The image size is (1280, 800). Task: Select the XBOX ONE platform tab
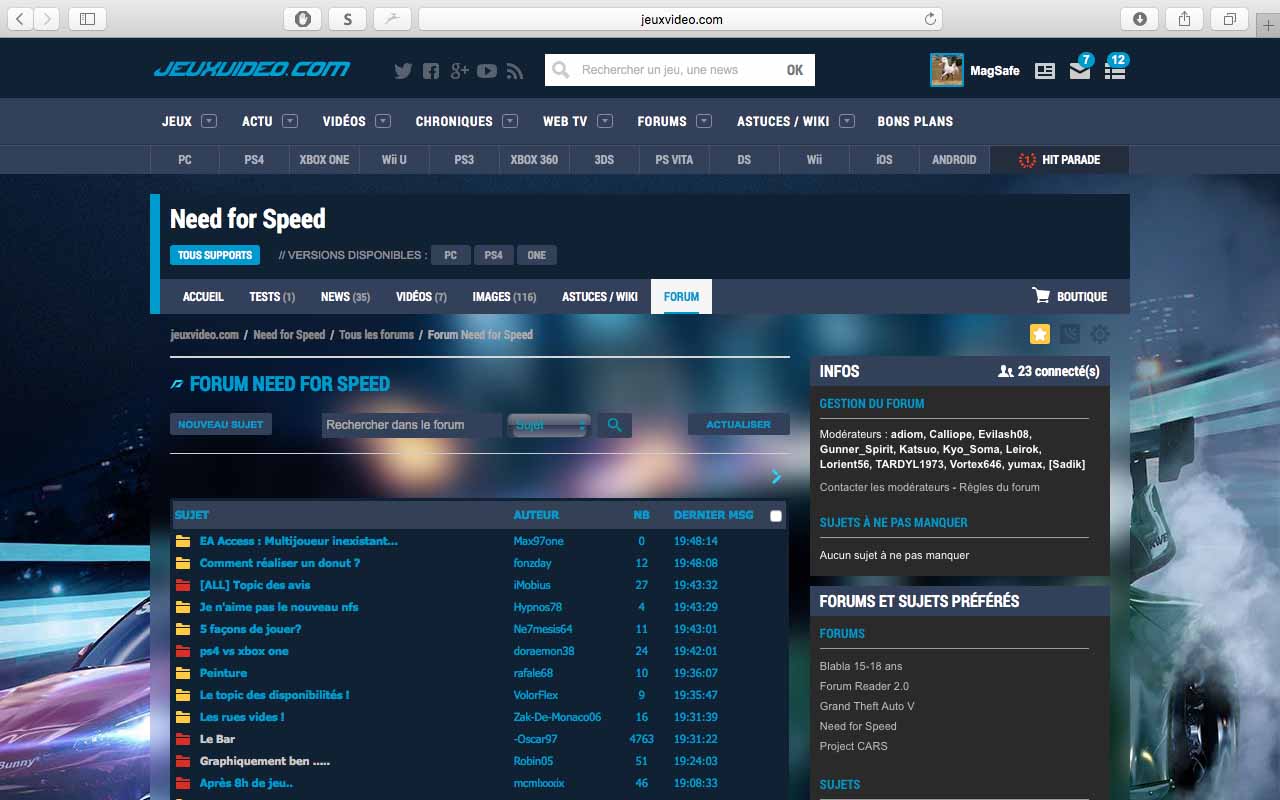pyautogui.click(x=325, y=159)
